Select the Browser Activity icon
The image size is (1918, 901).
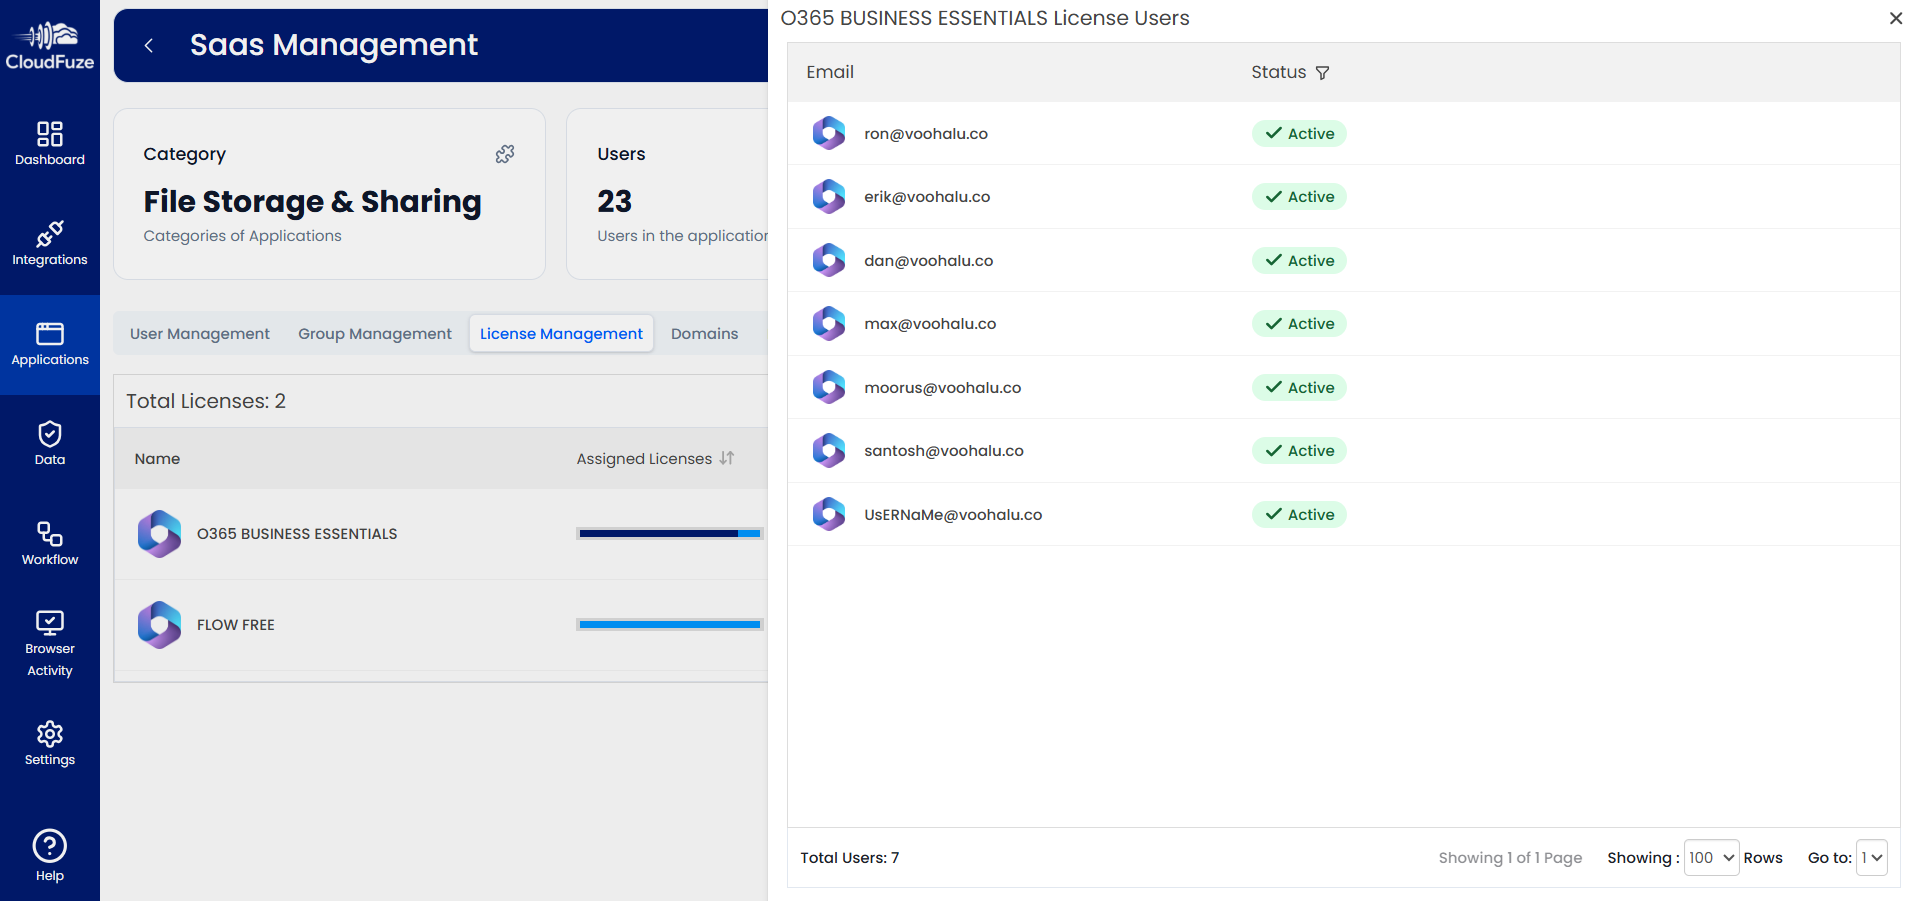click(x=49, y=622)
